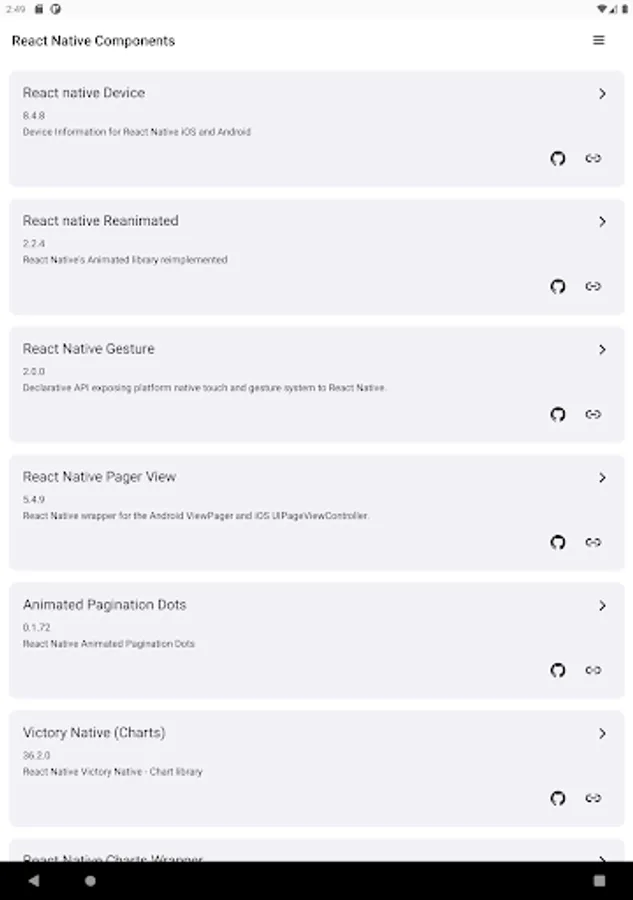Viewport: 633px width, 900px height.
Task: Expand React native Reanimated chevron
Action: click(x=602, y=222)
